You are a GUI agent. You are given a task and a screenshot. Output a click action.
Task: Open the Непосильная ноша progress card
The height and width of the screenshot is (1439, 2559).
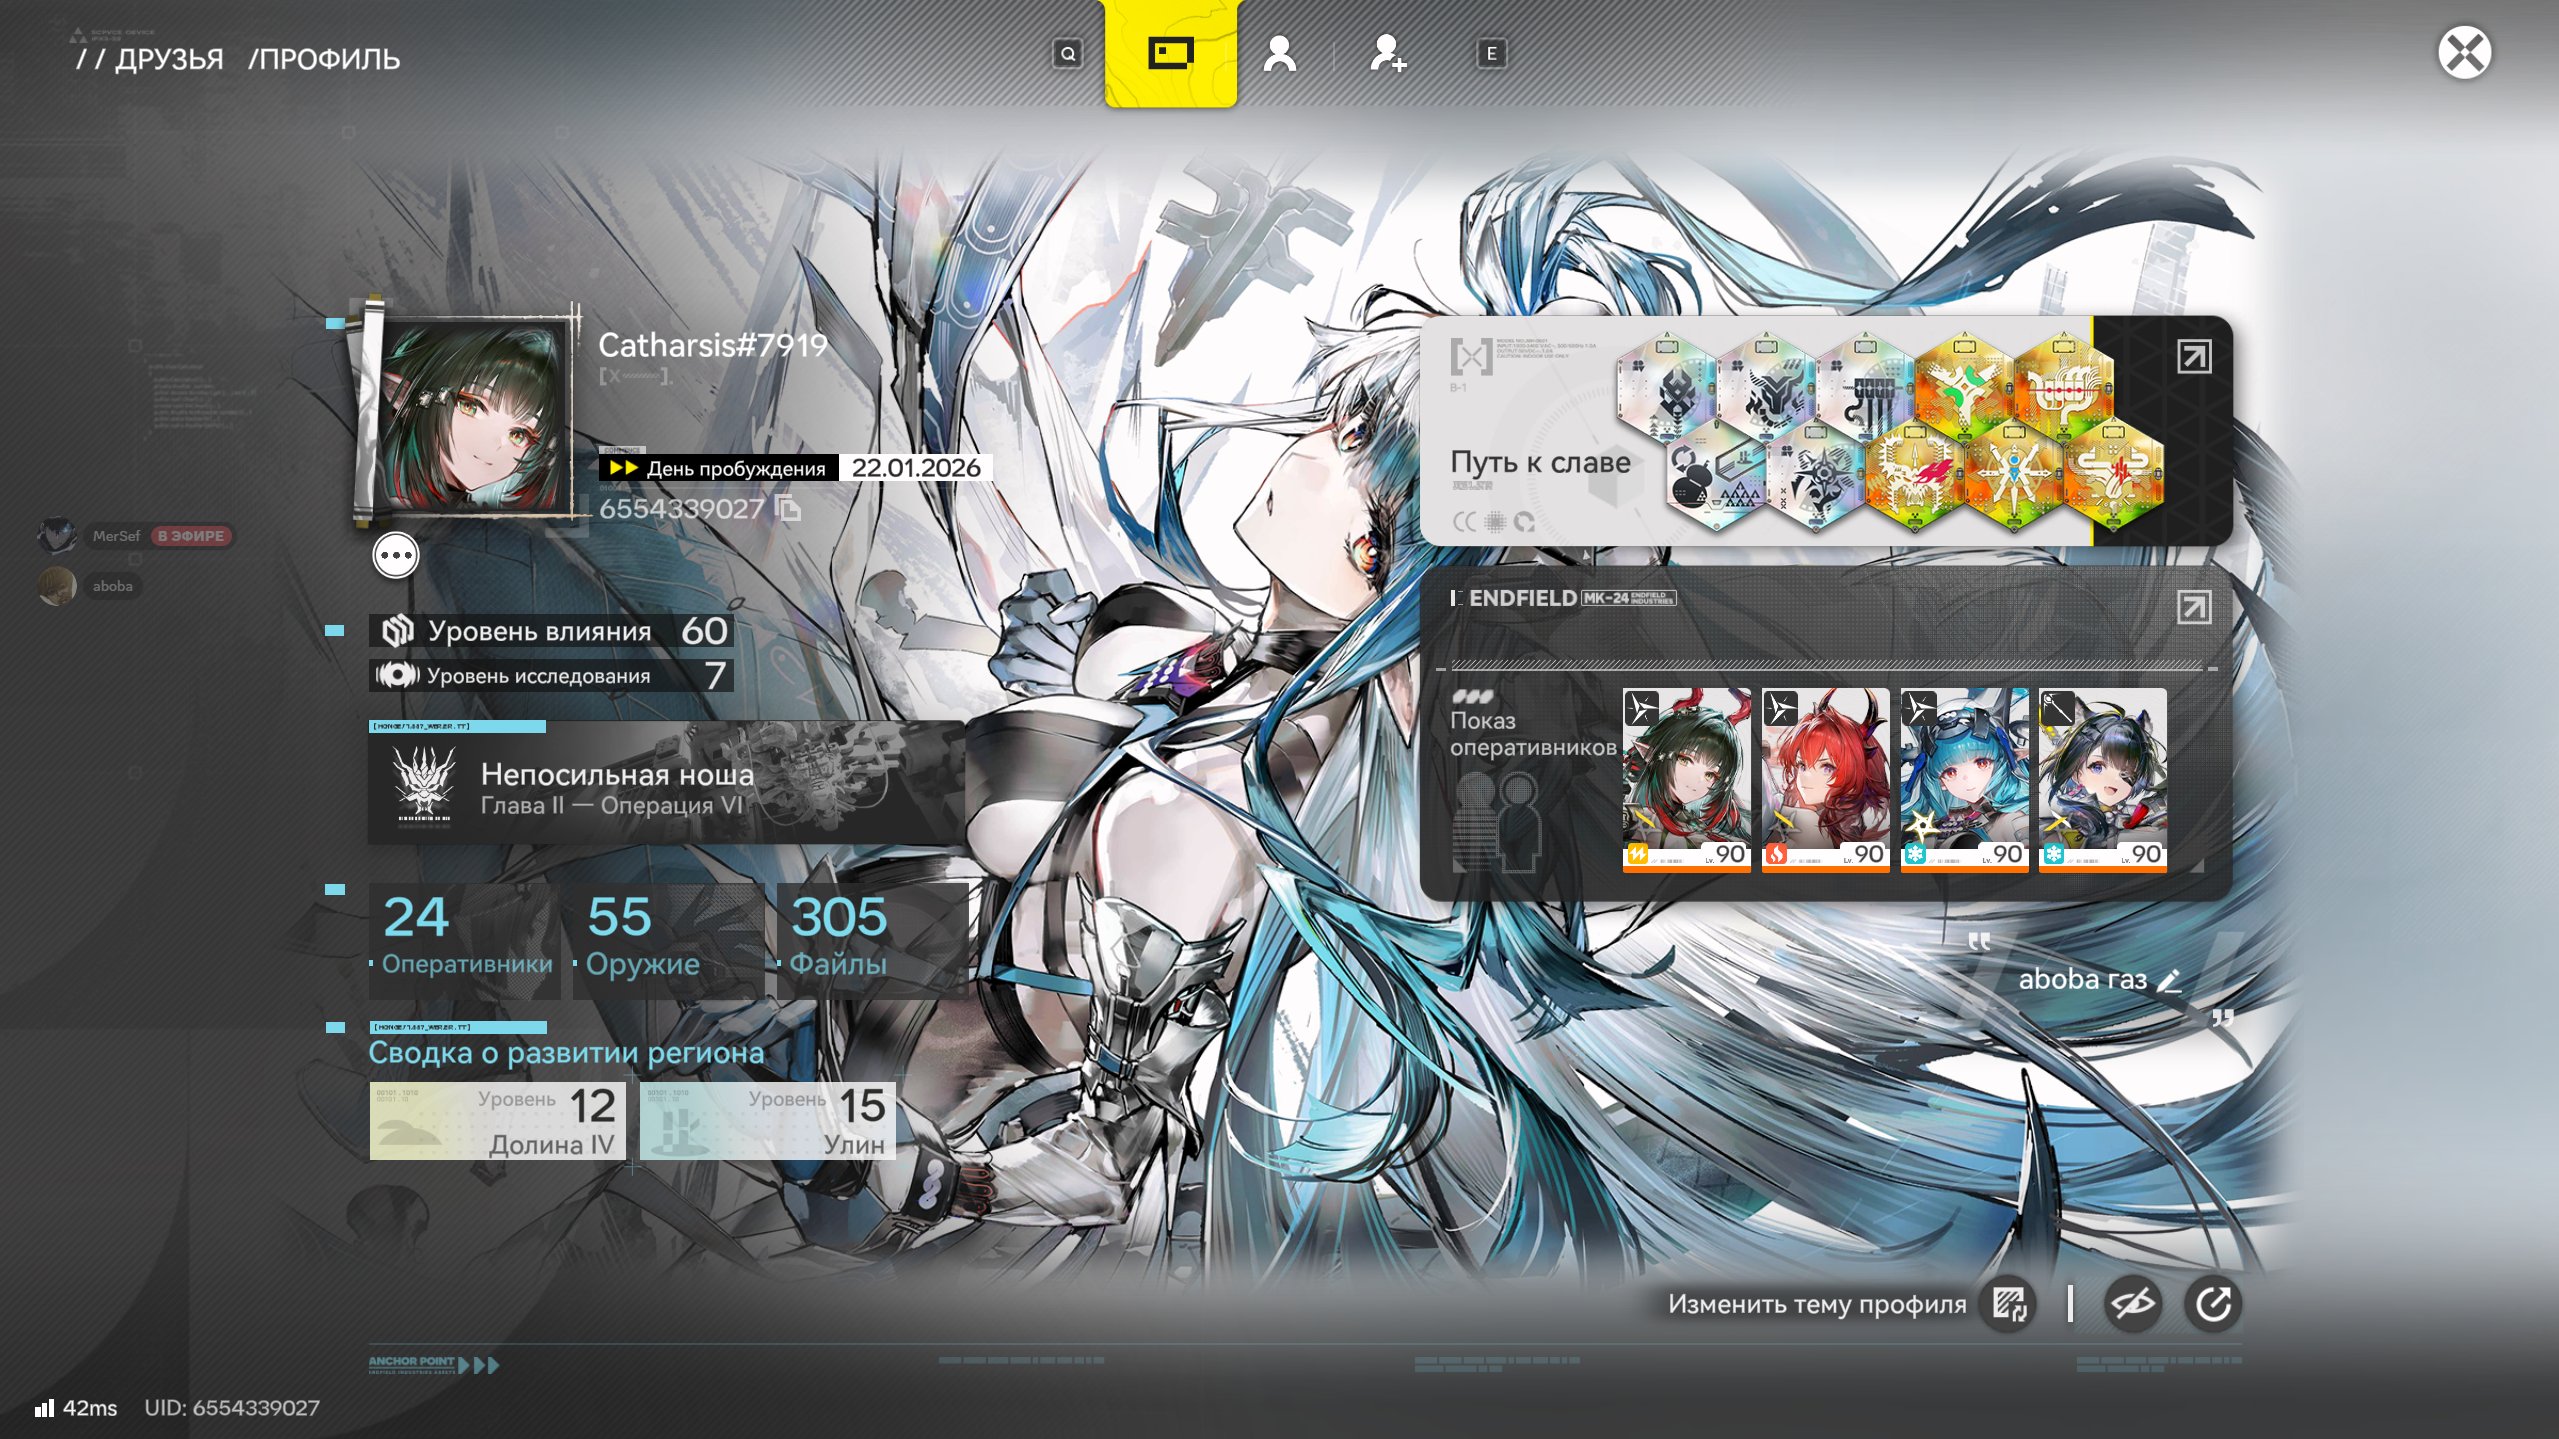coord(666,783)
